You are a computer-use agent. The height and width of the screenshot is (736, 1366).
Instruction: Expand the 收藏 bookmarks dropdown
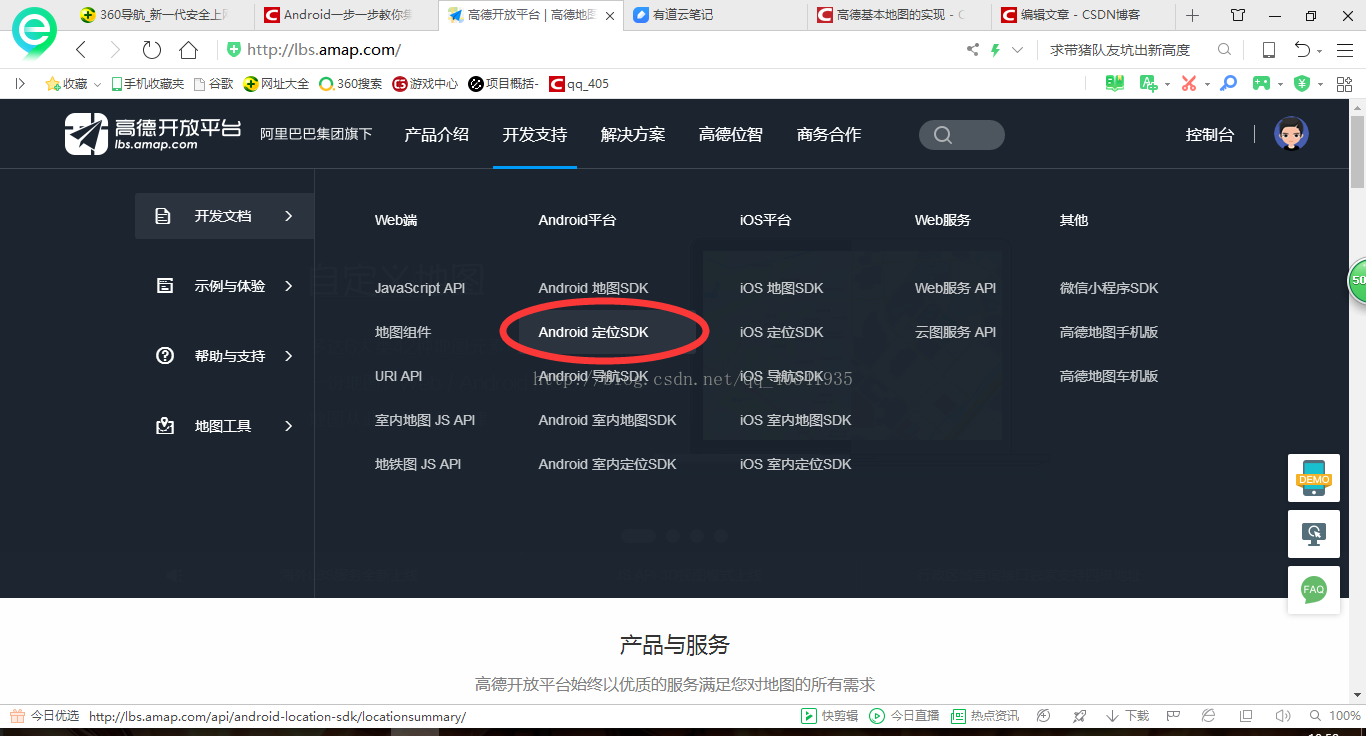(x=97, y=85)
